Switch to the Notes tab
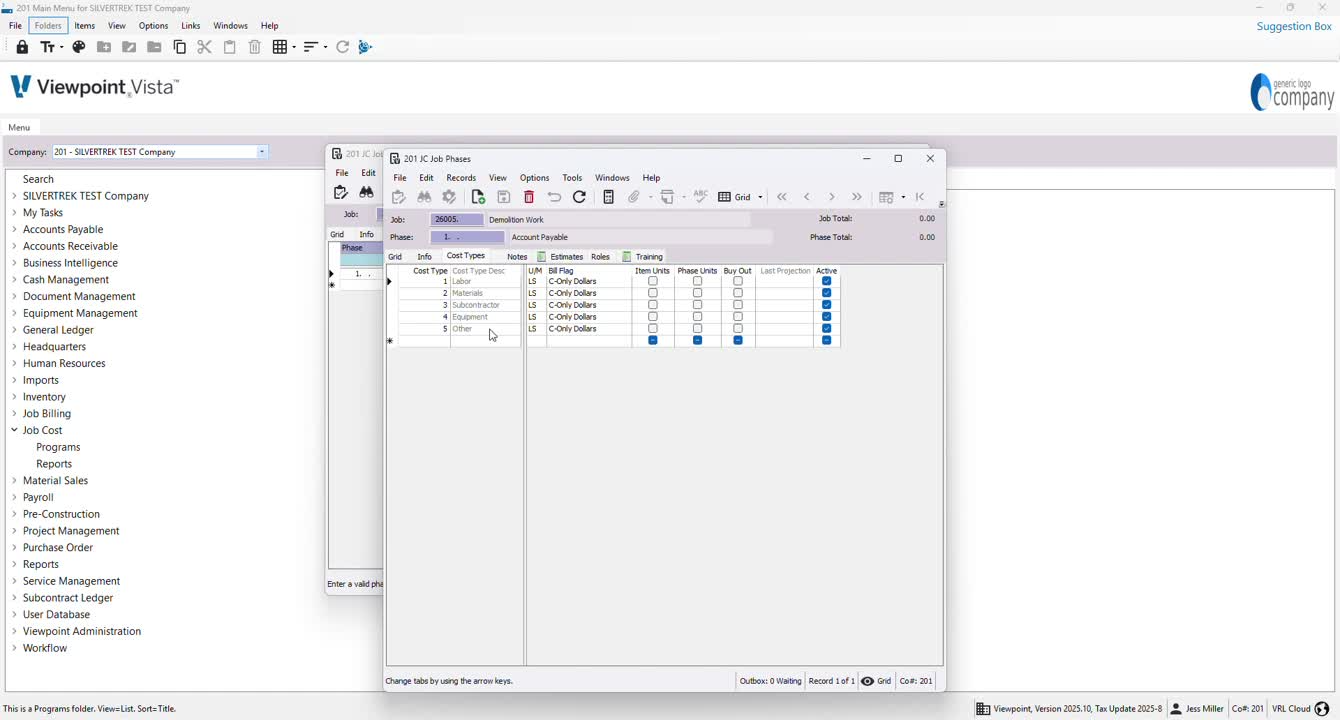This screenshot has width=1340, height=720. pos(517,257)
